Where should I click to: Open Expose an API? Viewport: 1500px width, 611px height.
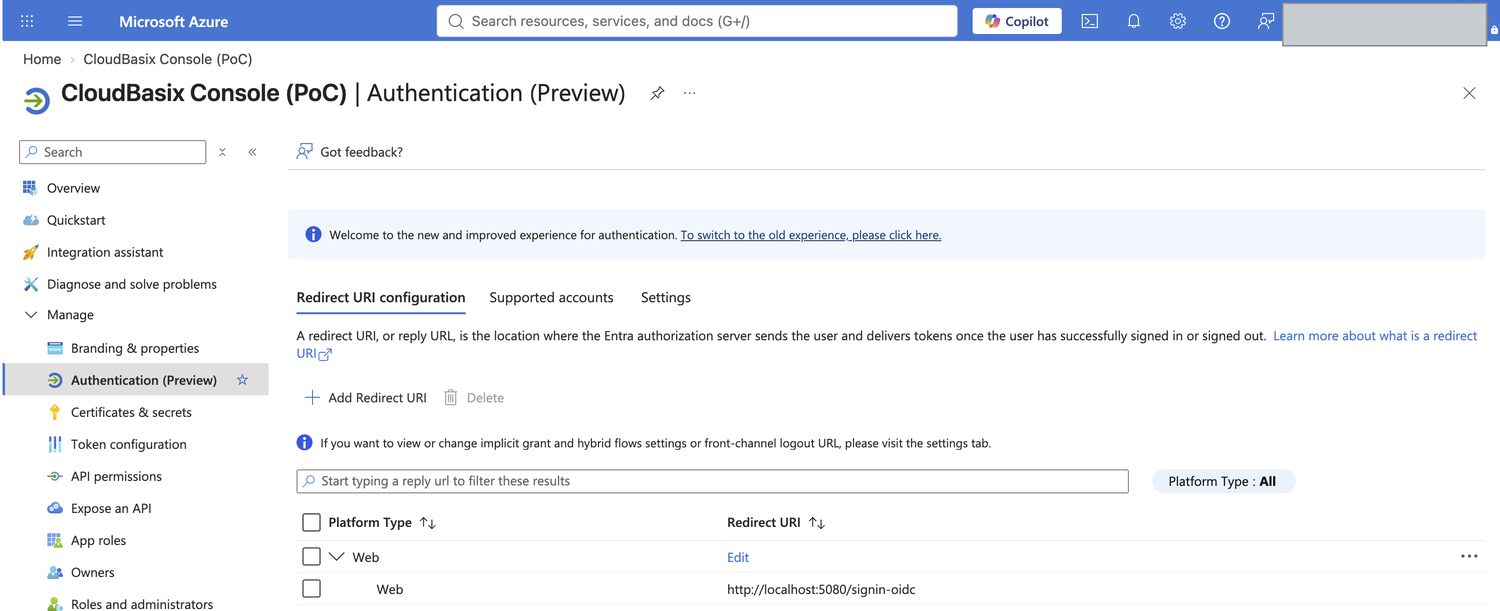click(x=111, y=508)
